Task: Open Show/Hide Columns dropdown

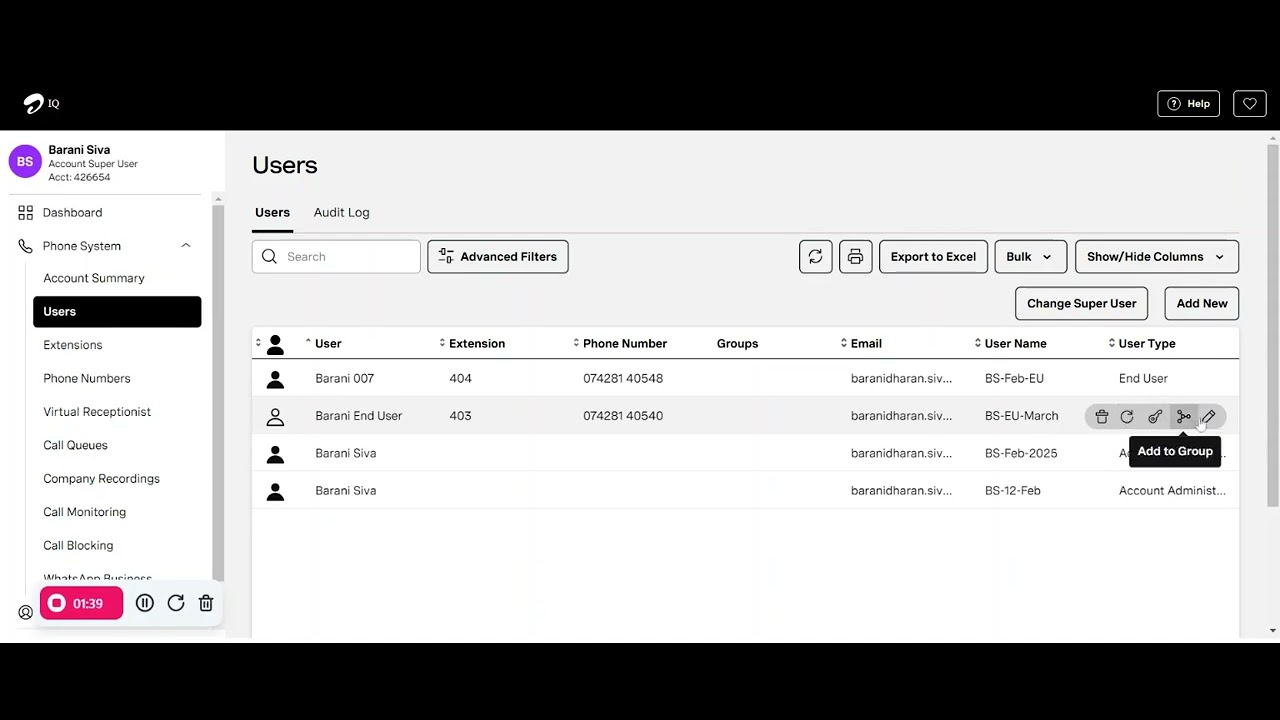Action: pos(1156,257)
